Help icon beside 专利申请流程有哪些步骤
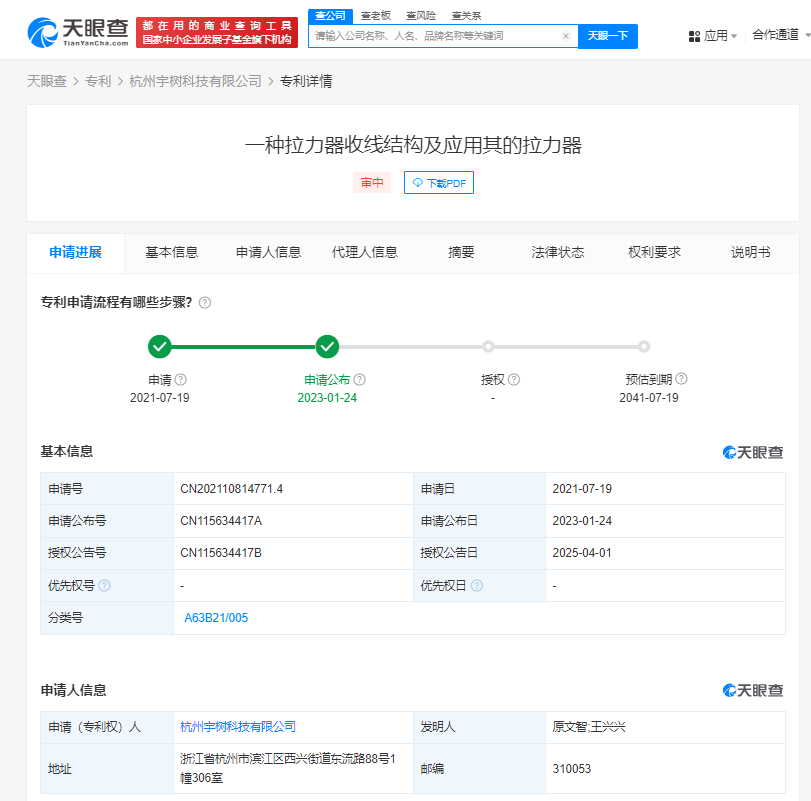The height and width of the screenshot is (801, 811). click(x=205, y=303)
